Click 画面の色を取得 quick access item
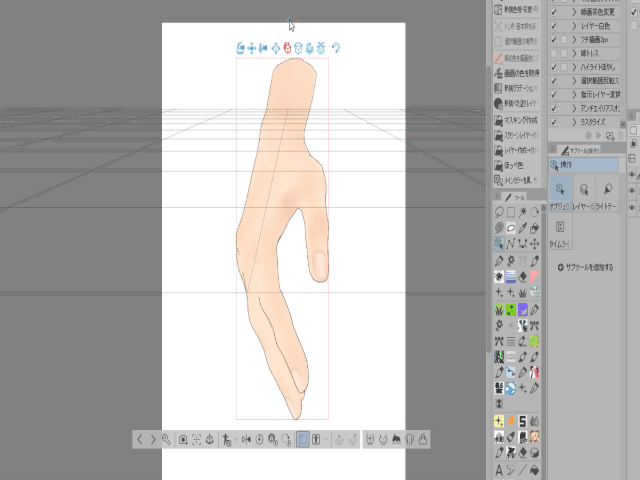 (x=516, y=73)
